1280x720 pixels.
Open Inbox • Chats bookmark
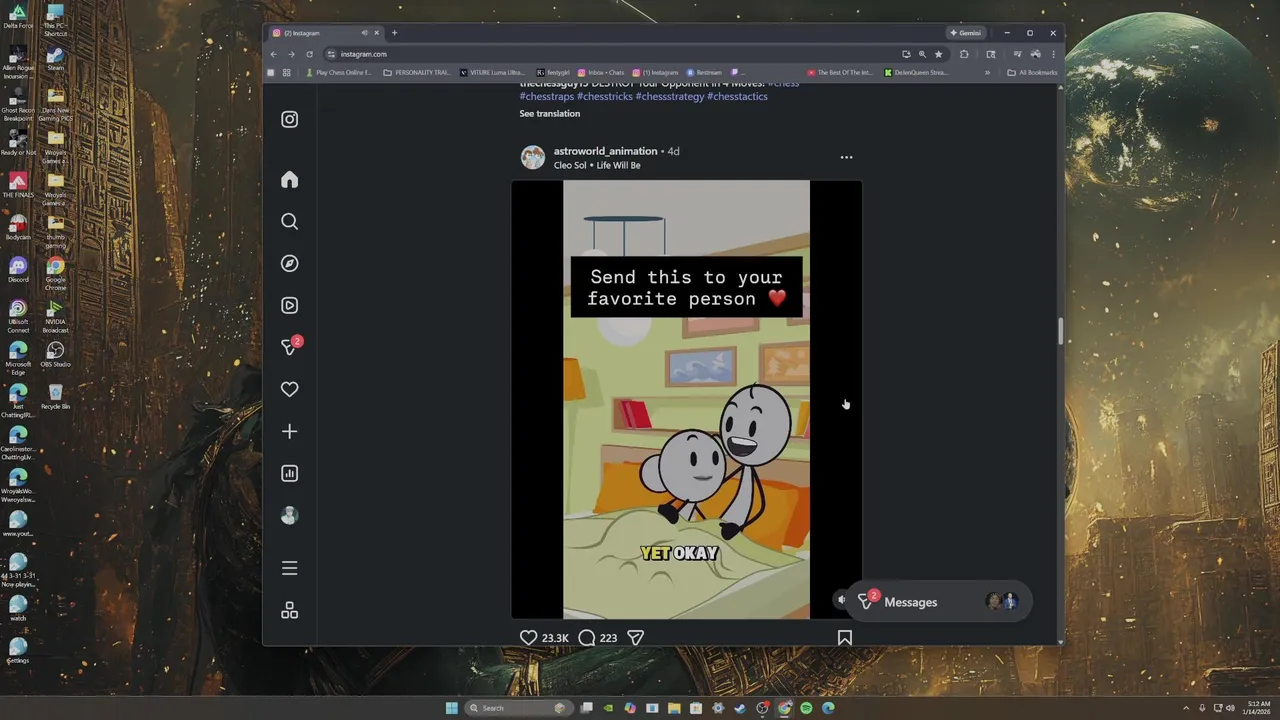(x=600, y=72)
